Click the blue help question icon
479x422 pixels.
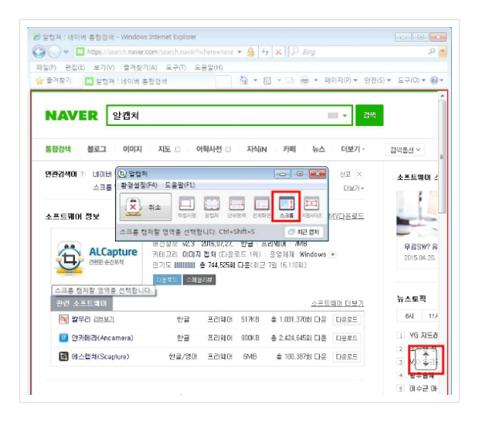pos(434,80)
